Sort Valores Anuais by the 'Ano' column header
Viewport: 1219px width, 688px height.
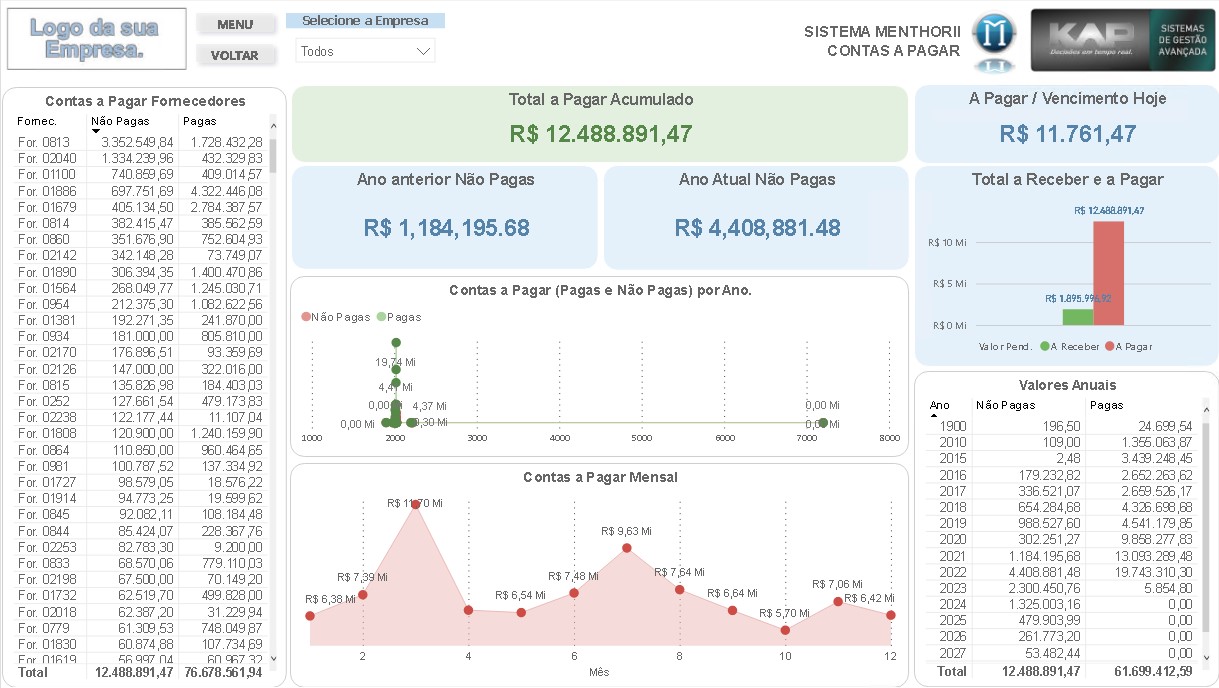(940, 405)
